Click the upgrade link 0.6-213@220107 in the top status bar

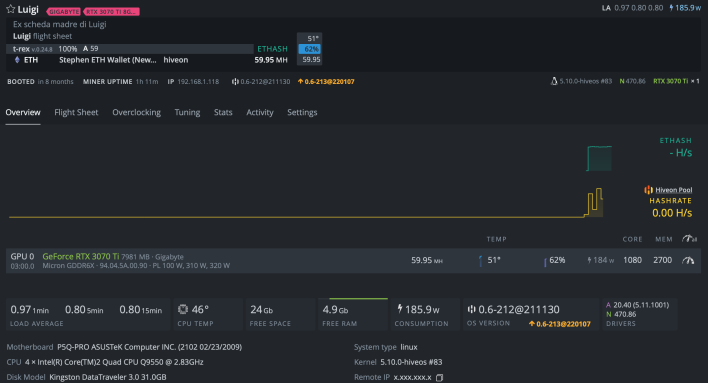pyautogui.click(x=326, y=82)
